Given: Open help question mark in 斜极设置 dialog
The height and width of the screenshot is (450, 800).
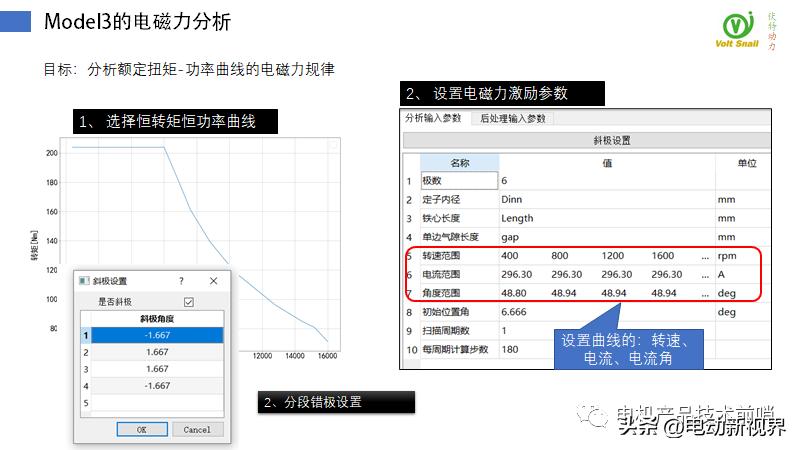Looking at the screenshot, I should (181, 281).
